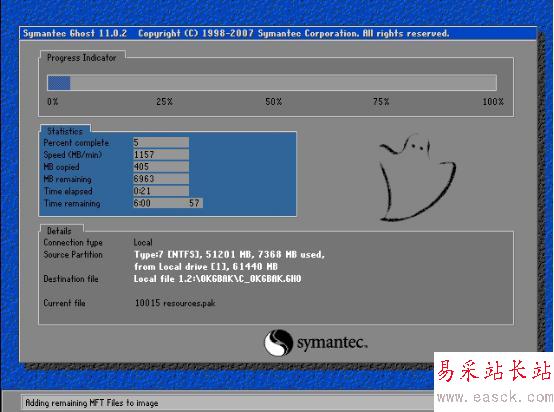The width and height of the screenshot is (554, 412).
Task: Click the Time elapsed value '0:21'
Action: tap(142, 191)
